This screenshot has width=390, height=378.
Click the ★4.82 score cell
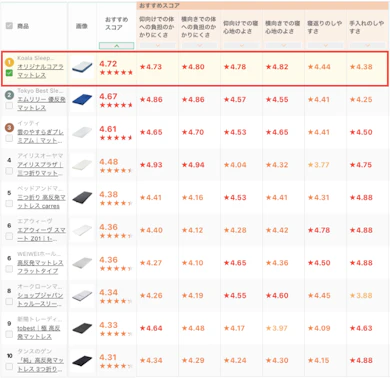[277, 67]
